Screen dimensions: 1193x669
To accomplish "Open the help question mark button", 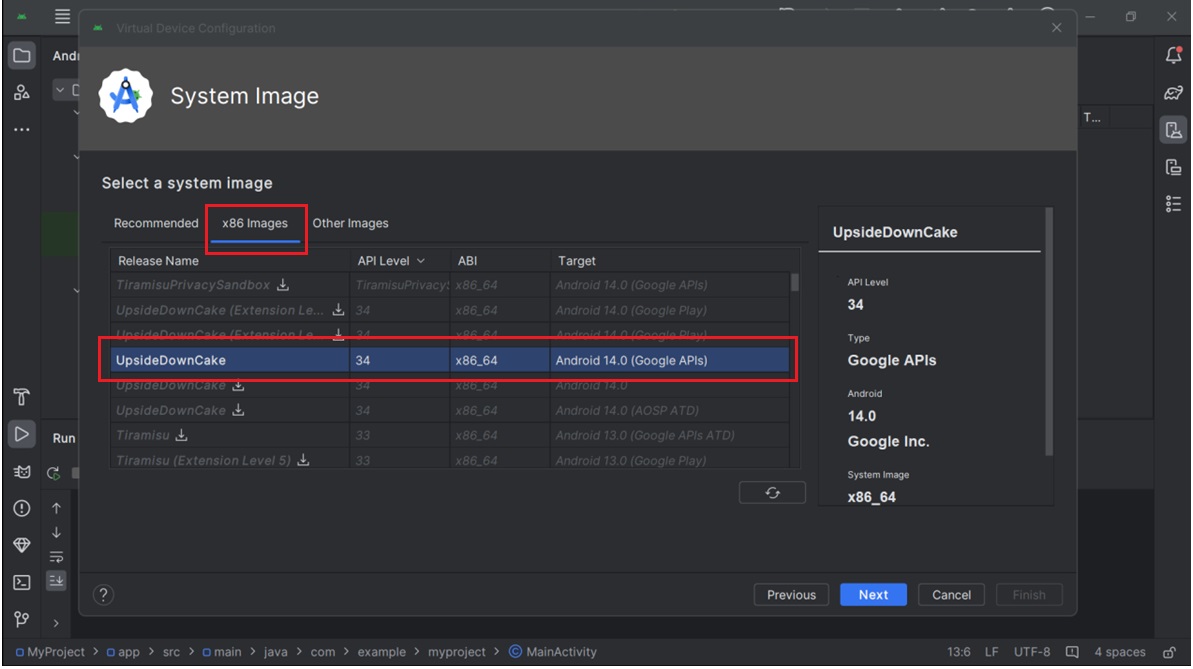I will click(103, 594).
